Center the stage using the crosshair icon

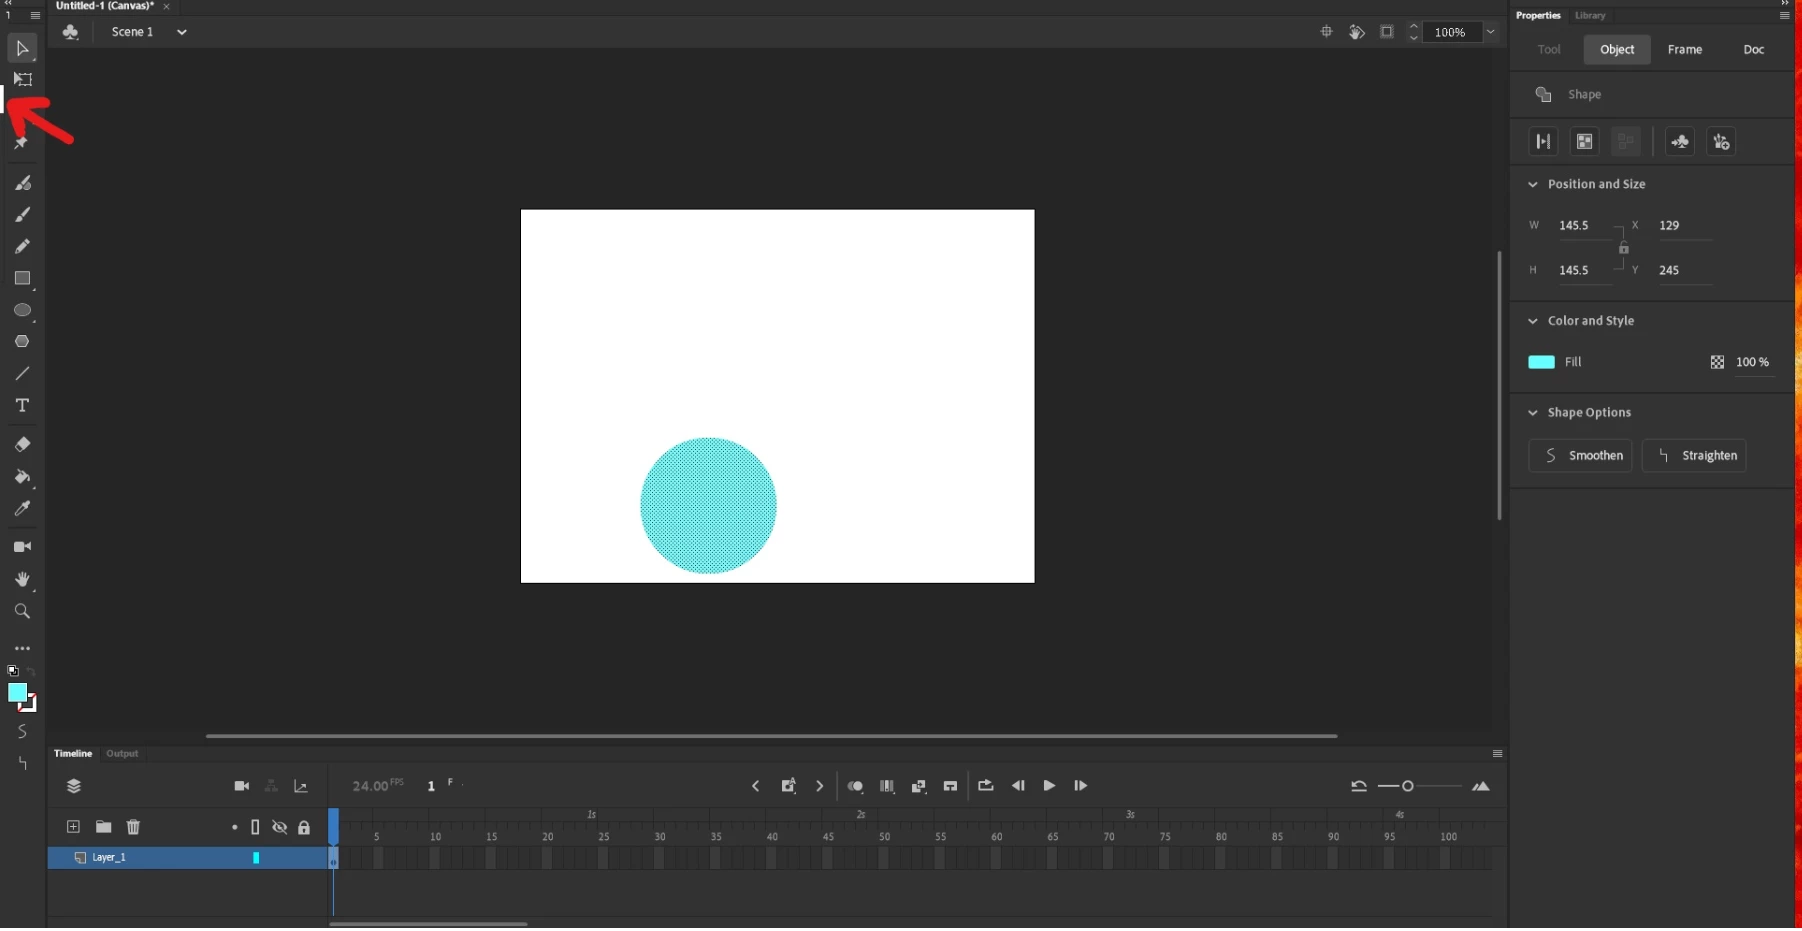click(1326, 32)
